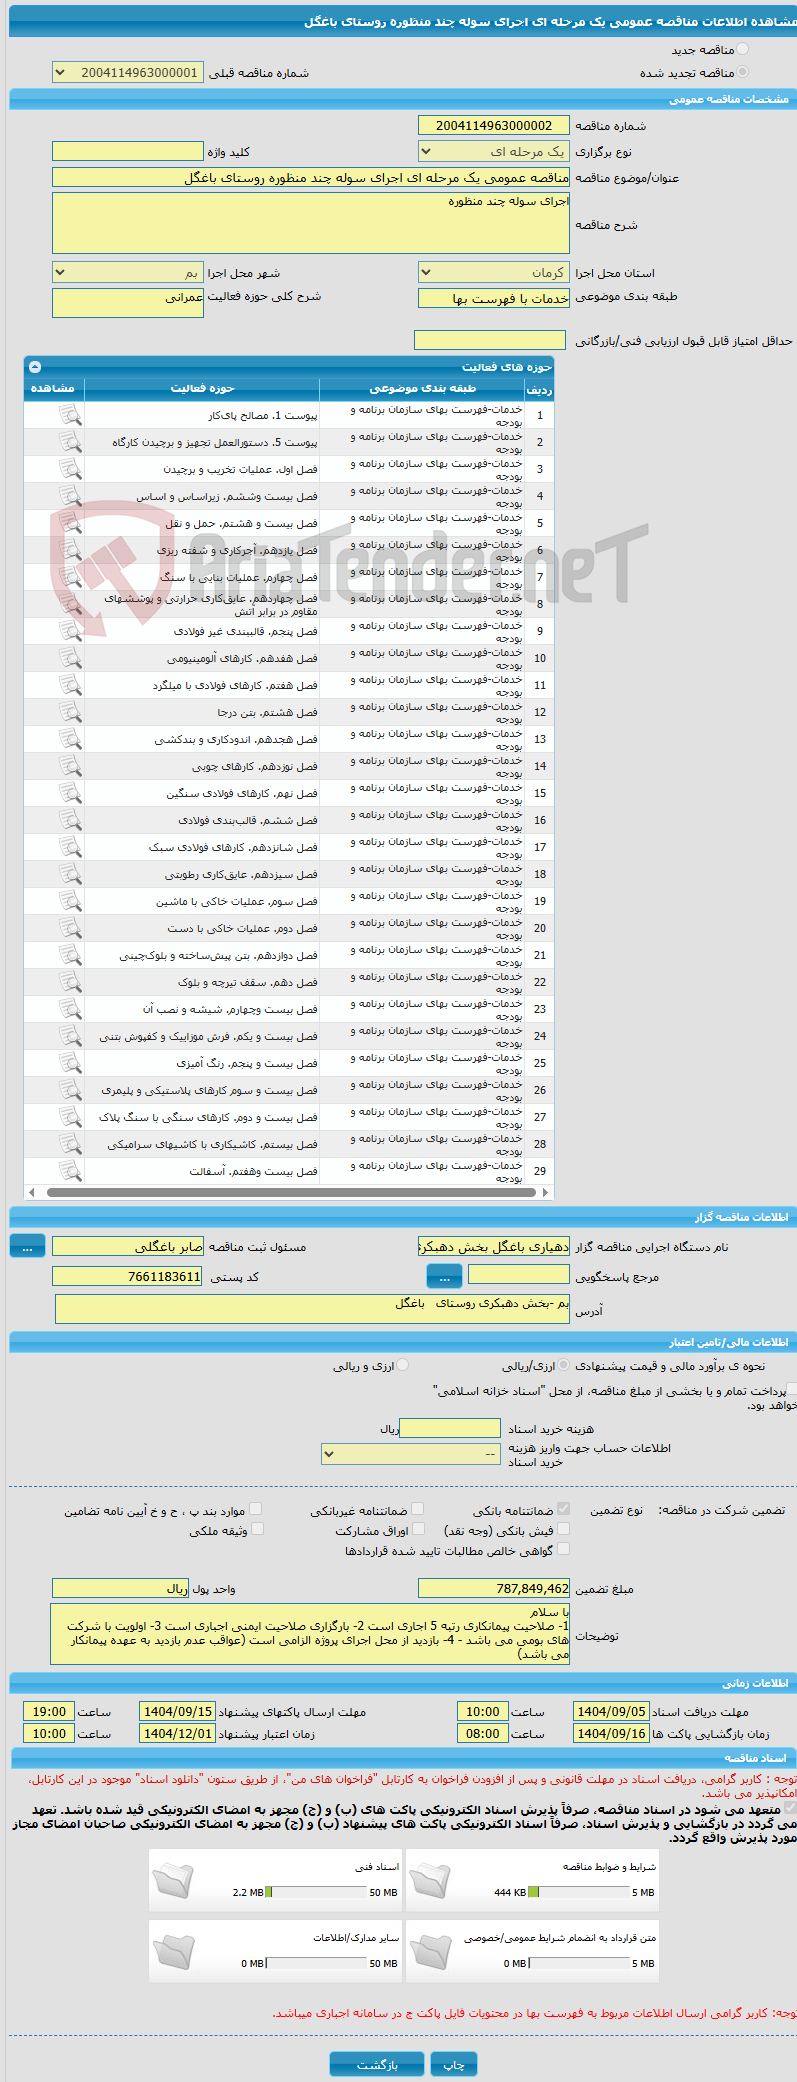The image size is (797, 2082).
Task: Click حداقل امتیاز قابل قبول input field
Action: (490, 340)
